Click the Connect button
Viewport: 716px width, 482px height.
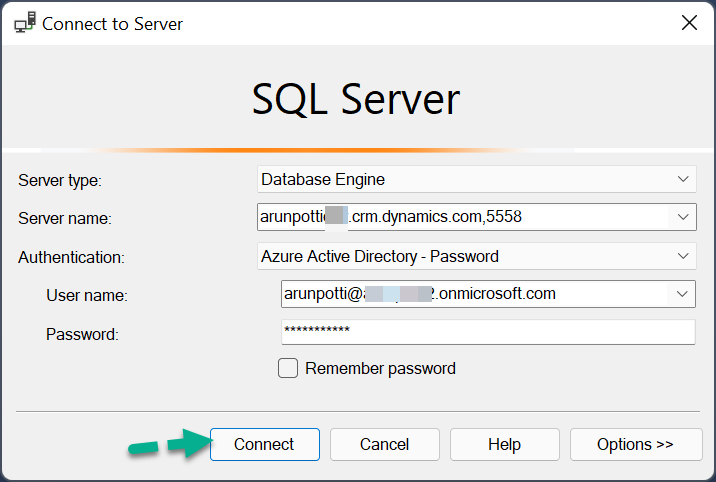coord(265,444)
